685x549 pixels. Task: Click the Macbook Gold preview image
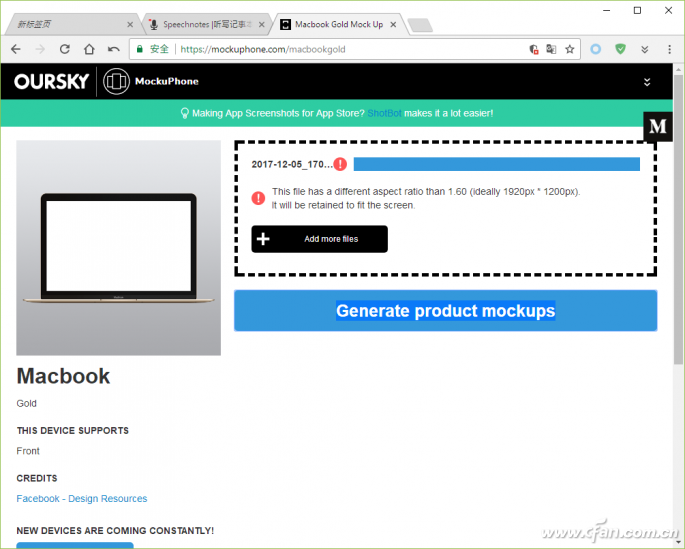point(118,248)
